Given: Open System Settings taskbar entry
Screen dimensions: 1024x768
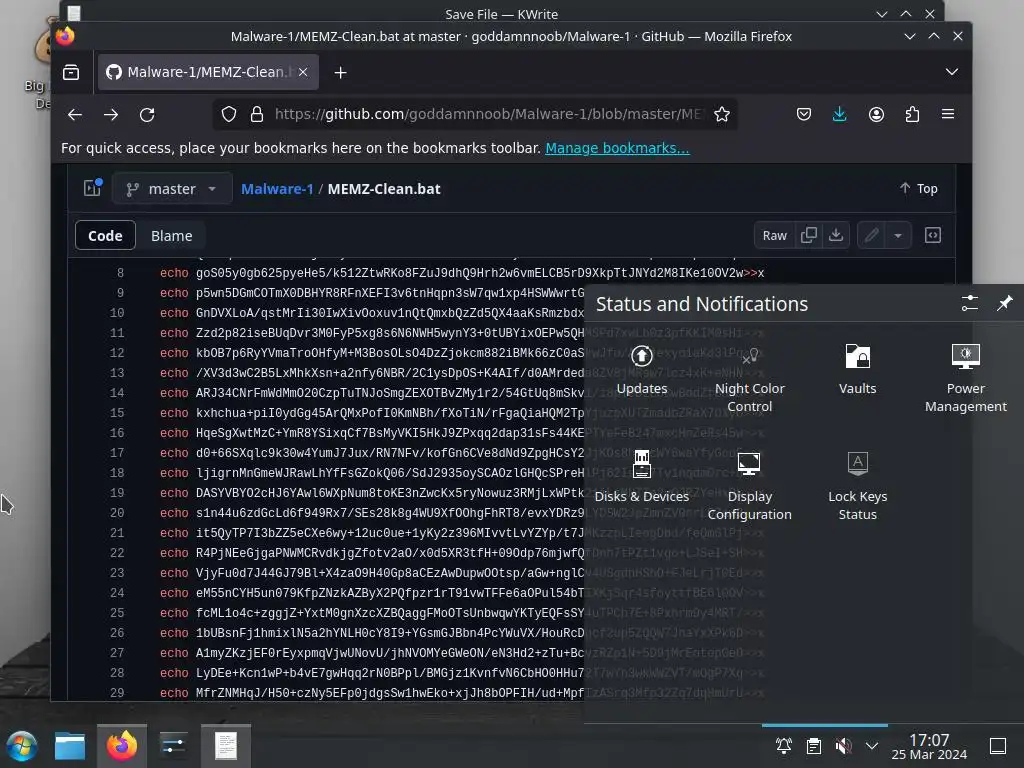Looking at the screenshot, I should click(173, 746).
